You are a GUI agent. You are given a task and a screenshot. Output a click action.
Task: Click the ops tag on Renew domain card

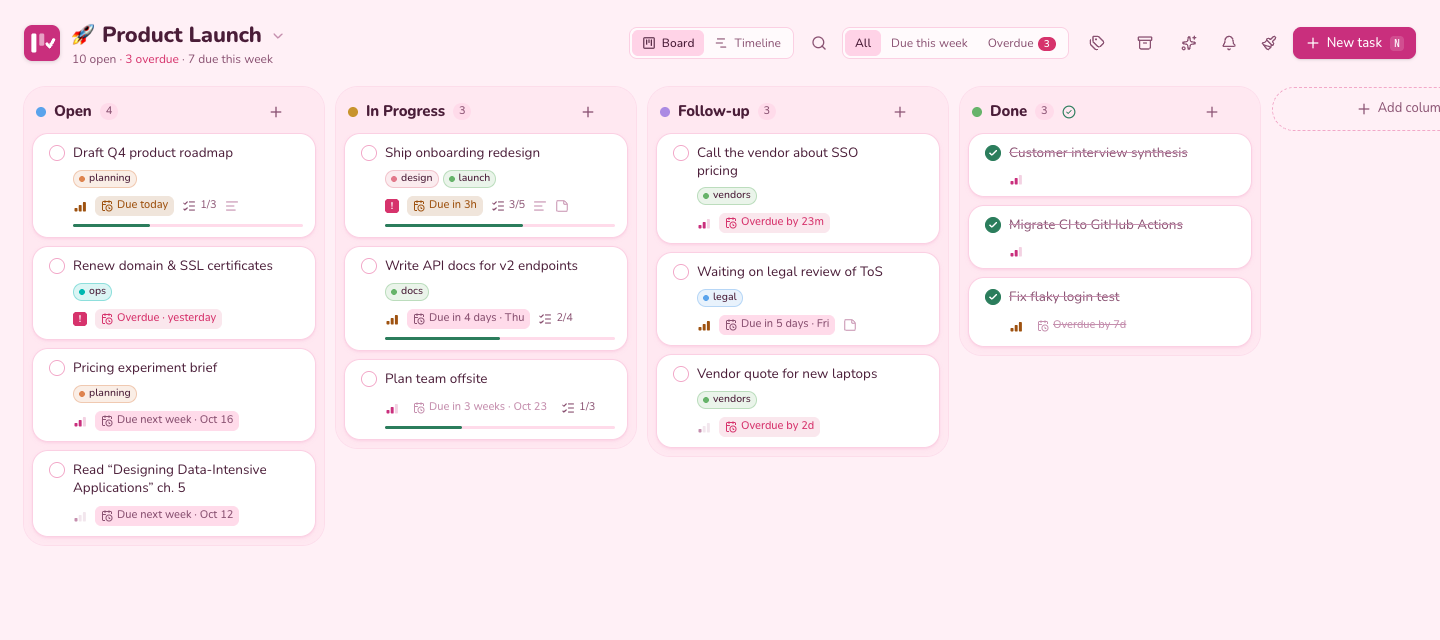pyautogui.click(x=92, y=292)
